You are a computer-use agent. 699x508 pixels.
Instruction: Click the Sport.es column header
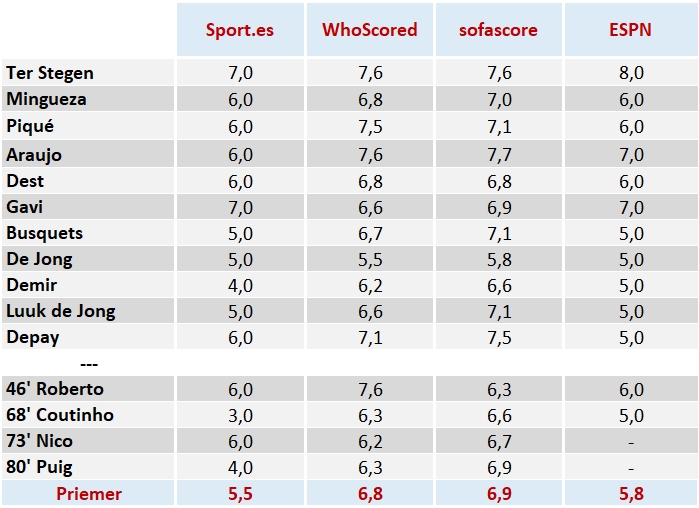click(x=240, y=30)
